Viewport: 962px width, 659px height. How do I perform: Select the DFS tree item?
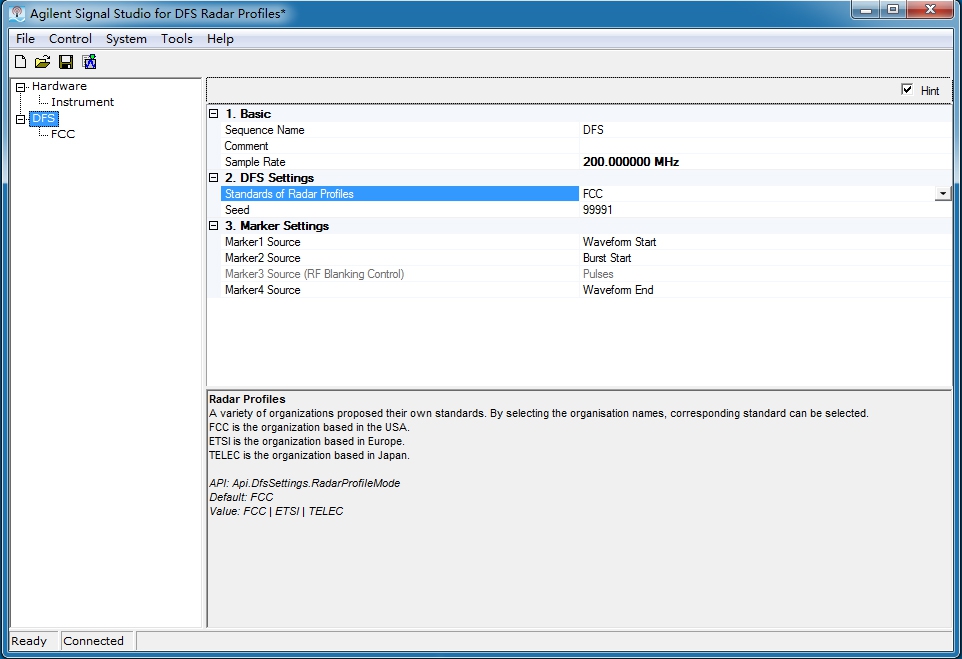pyautogui.click(x=44, y=118)
